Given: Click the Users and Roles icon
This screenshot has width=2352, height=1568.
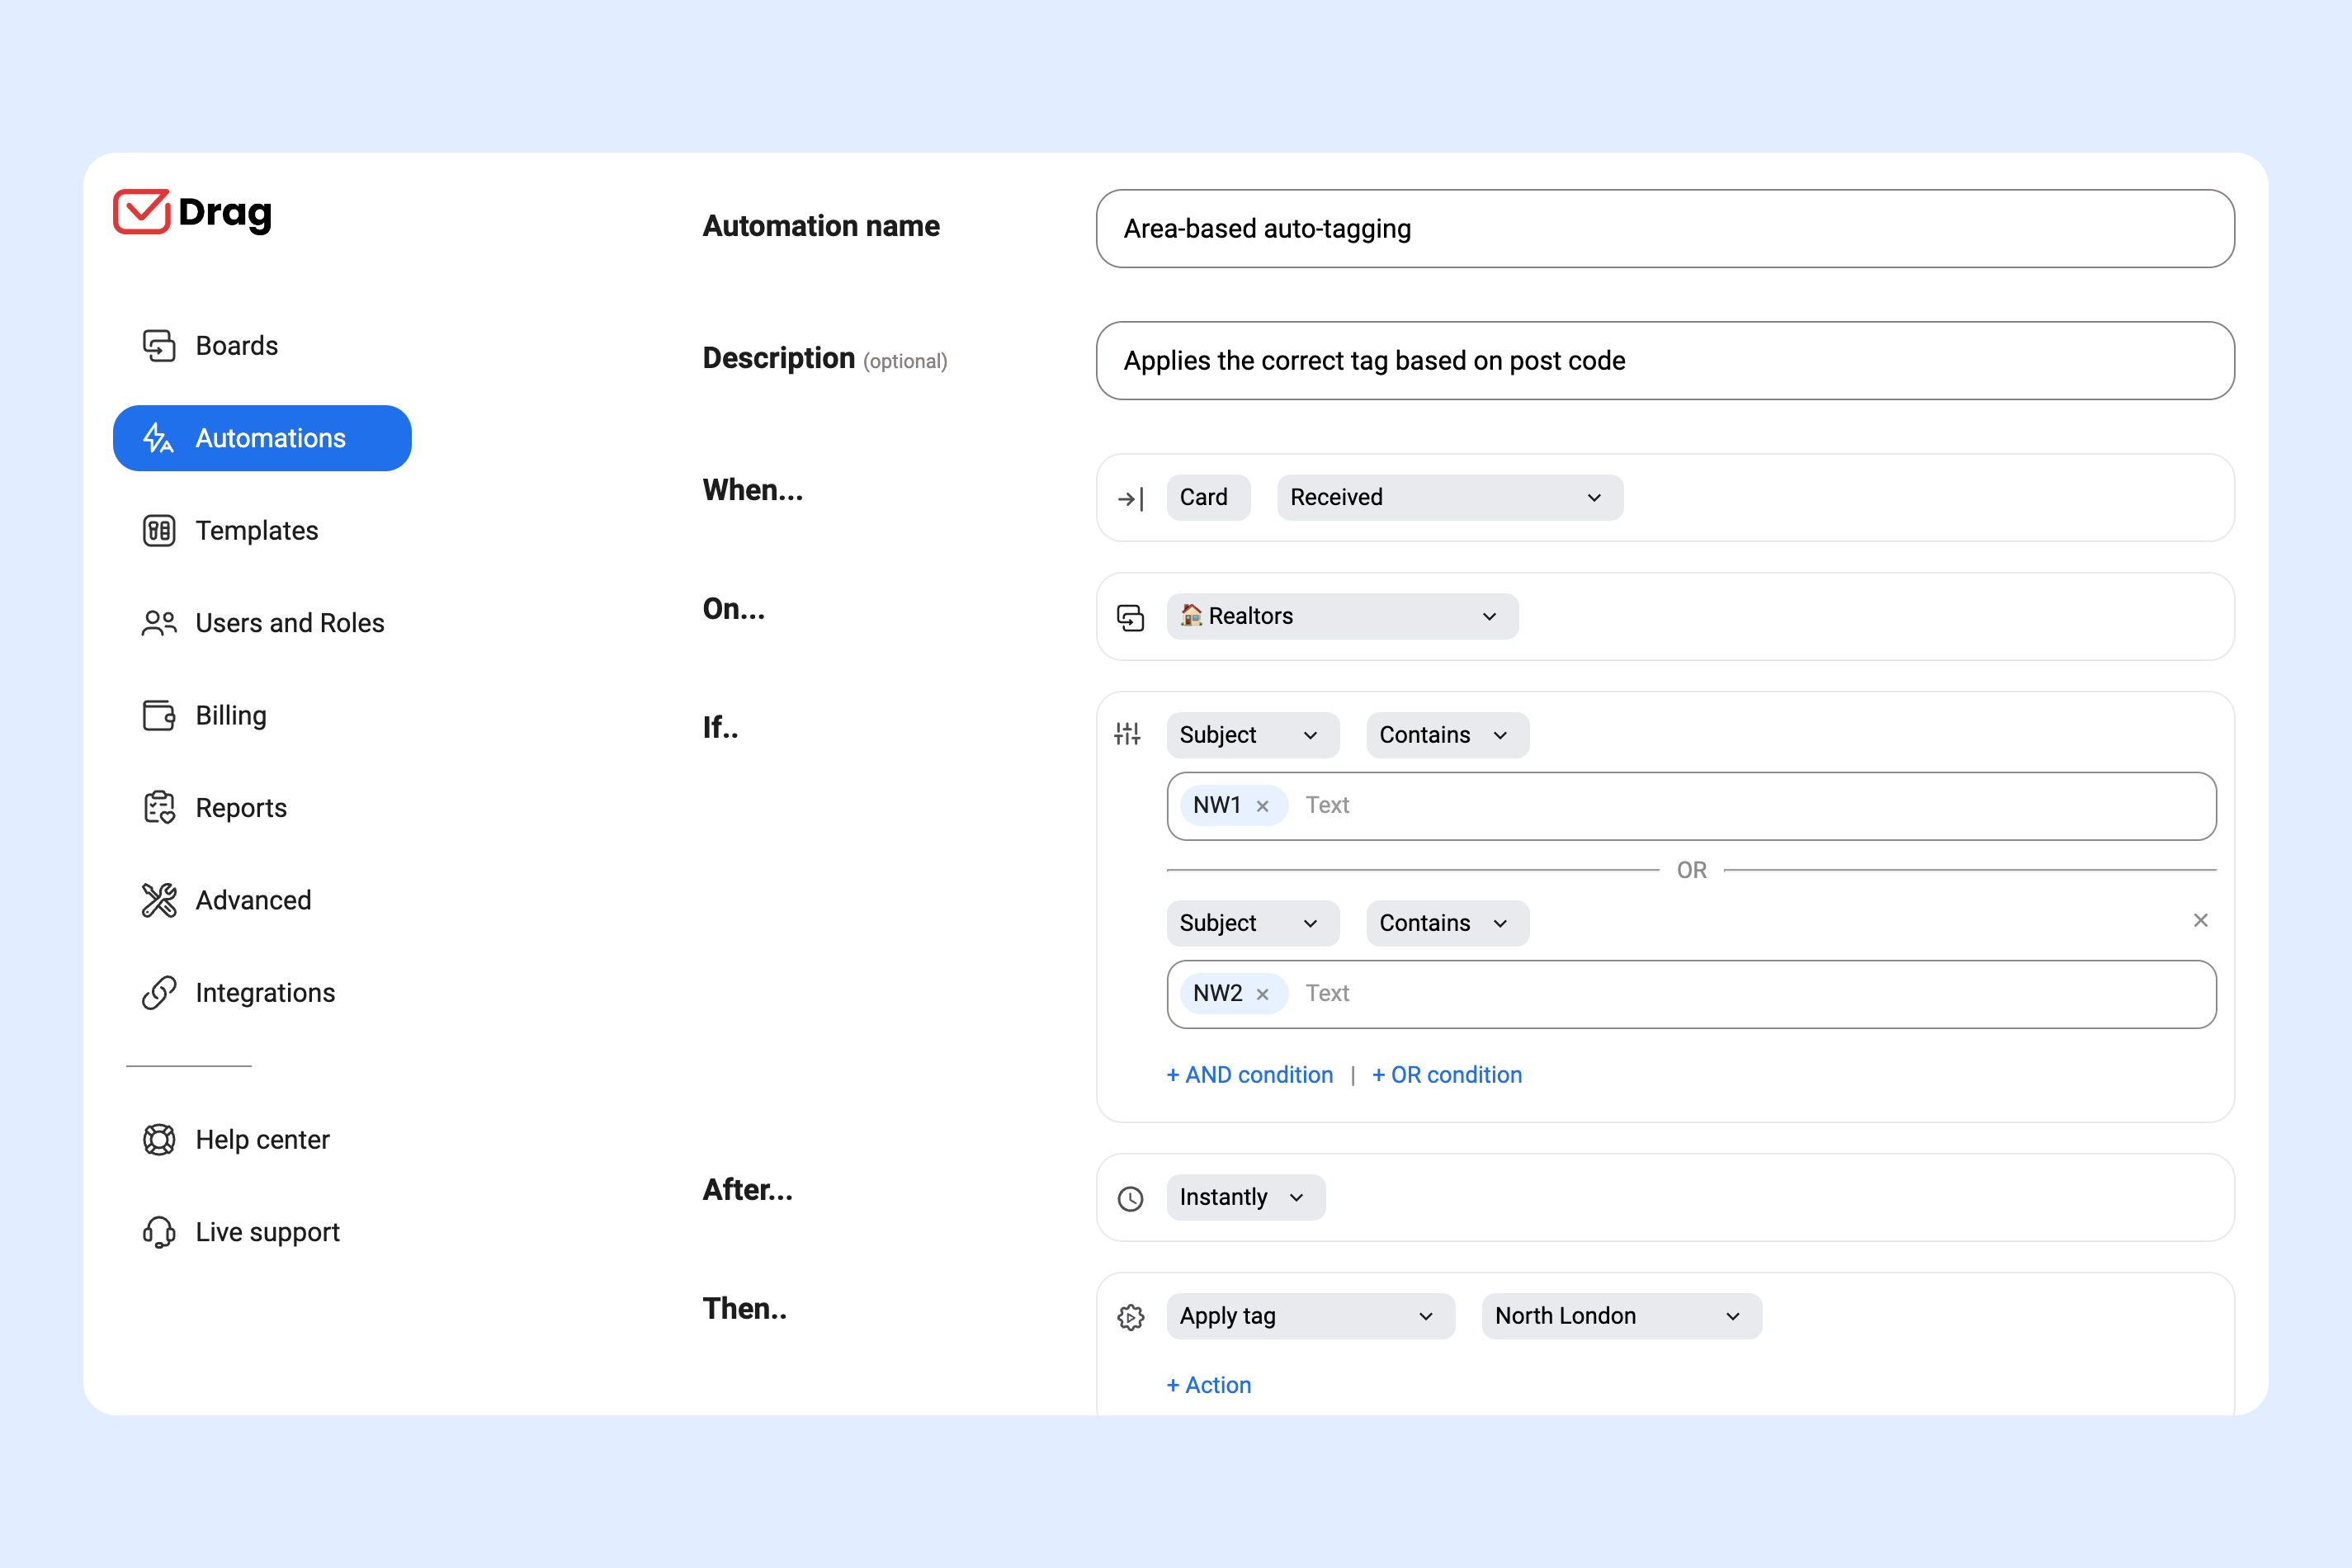Looking at the screenshot, I should [159, 623].
